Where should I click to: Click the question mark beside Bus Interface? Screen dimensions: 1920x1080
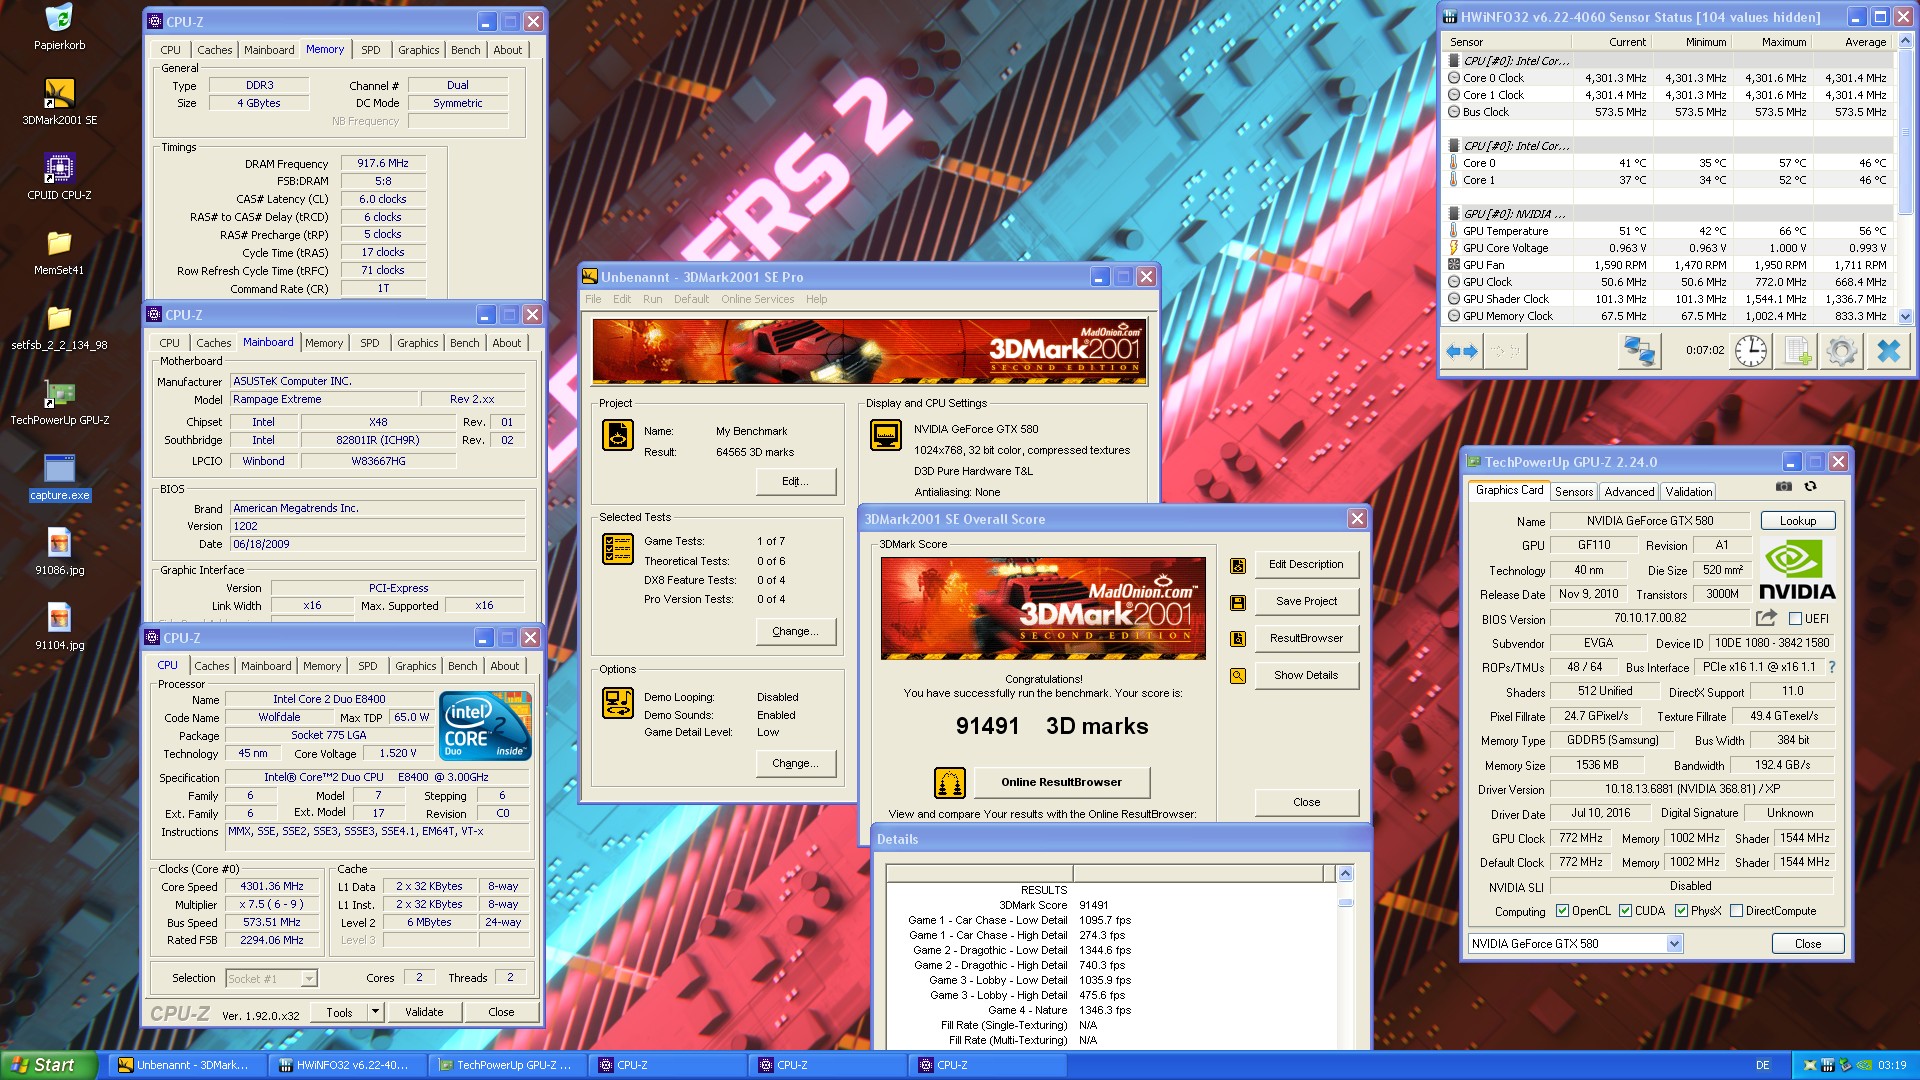tap(1832, 667)
